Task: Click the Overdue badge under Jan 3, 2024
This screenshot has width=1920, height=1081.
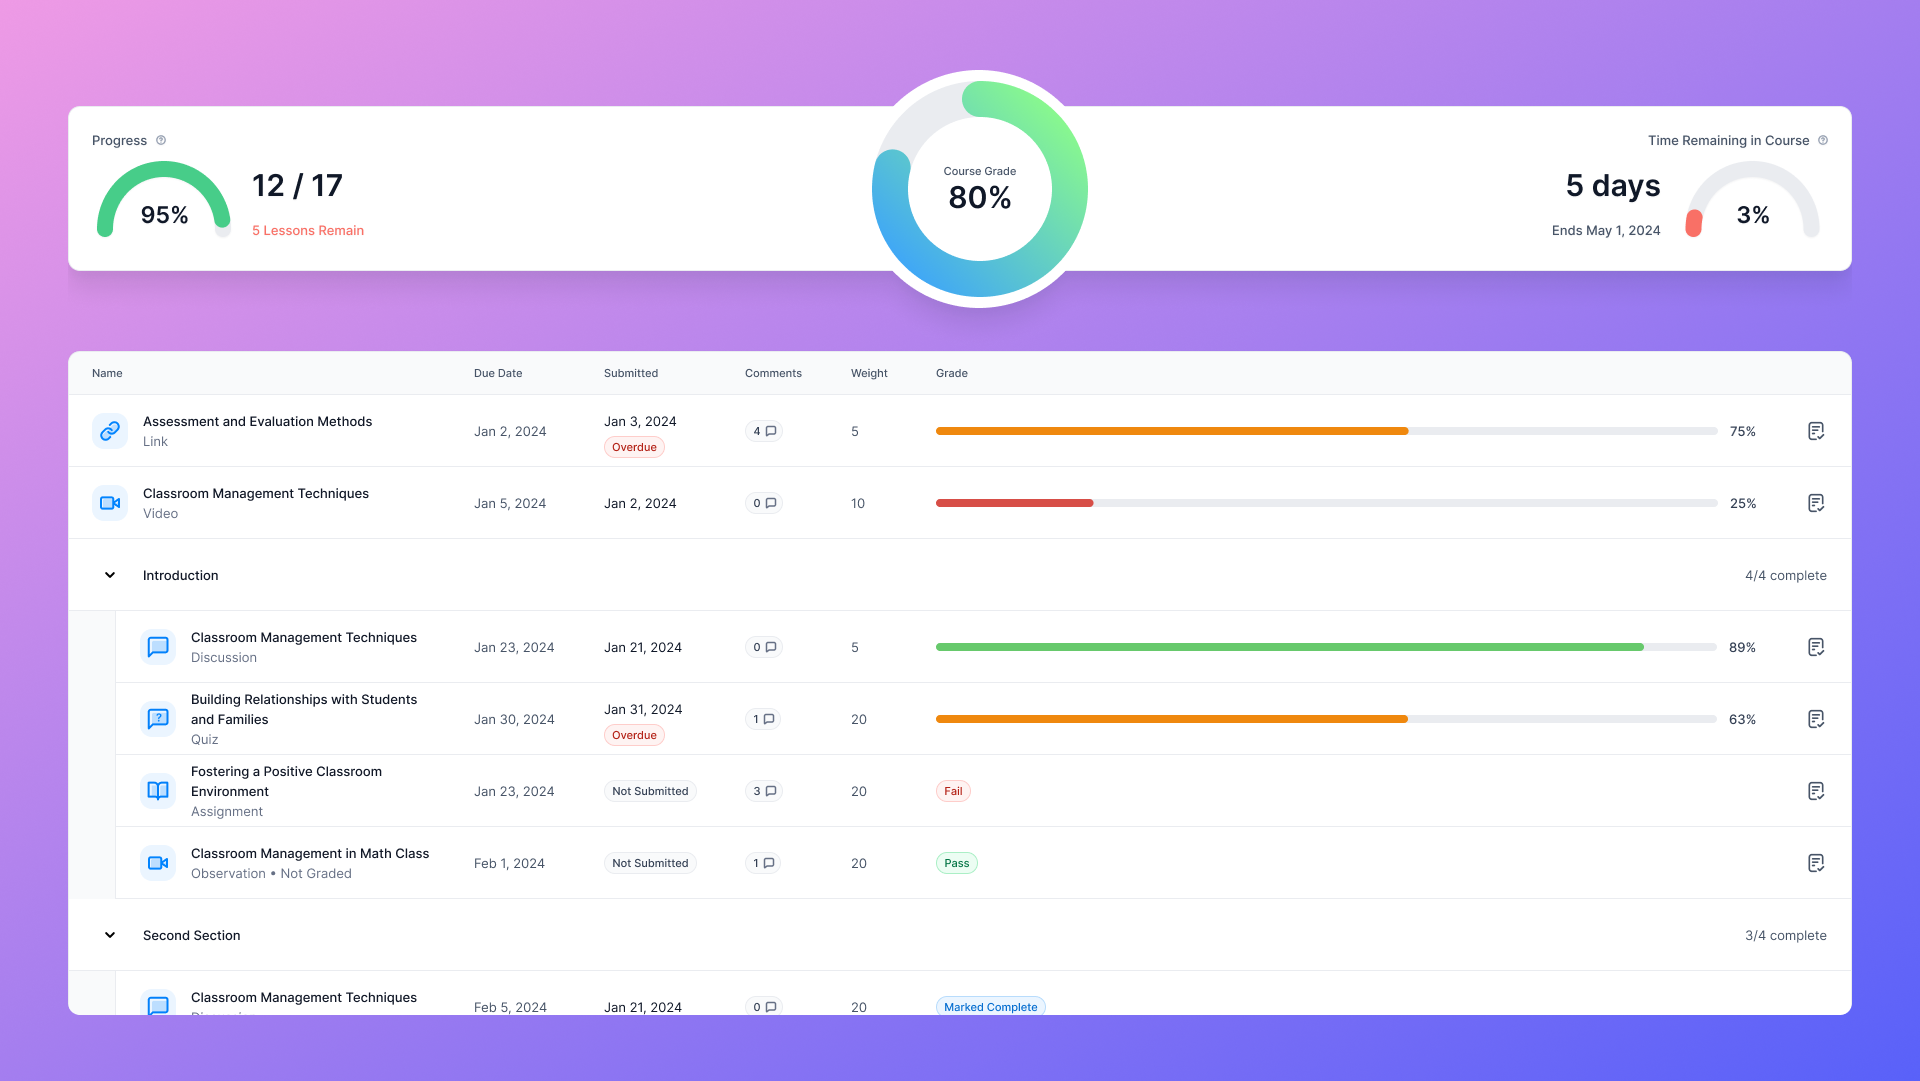Action: (x=634, y=447)
